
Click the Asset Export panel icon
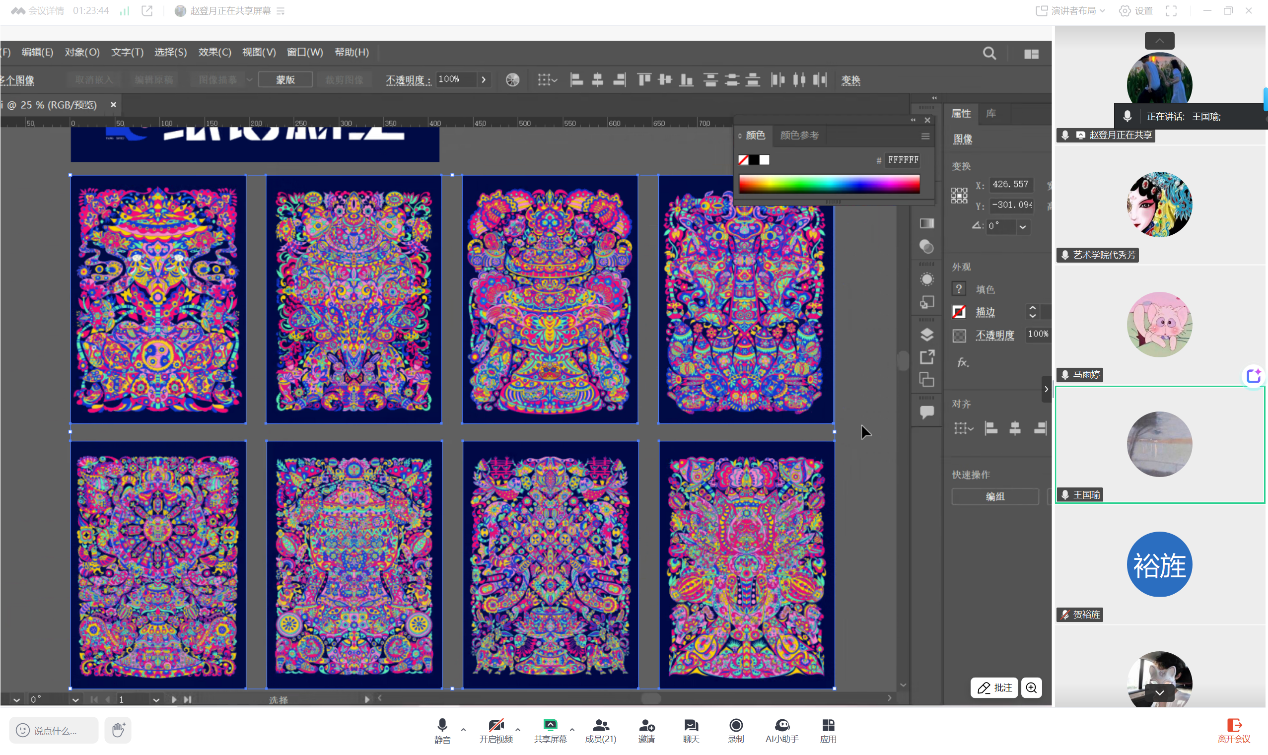point(927,357)
